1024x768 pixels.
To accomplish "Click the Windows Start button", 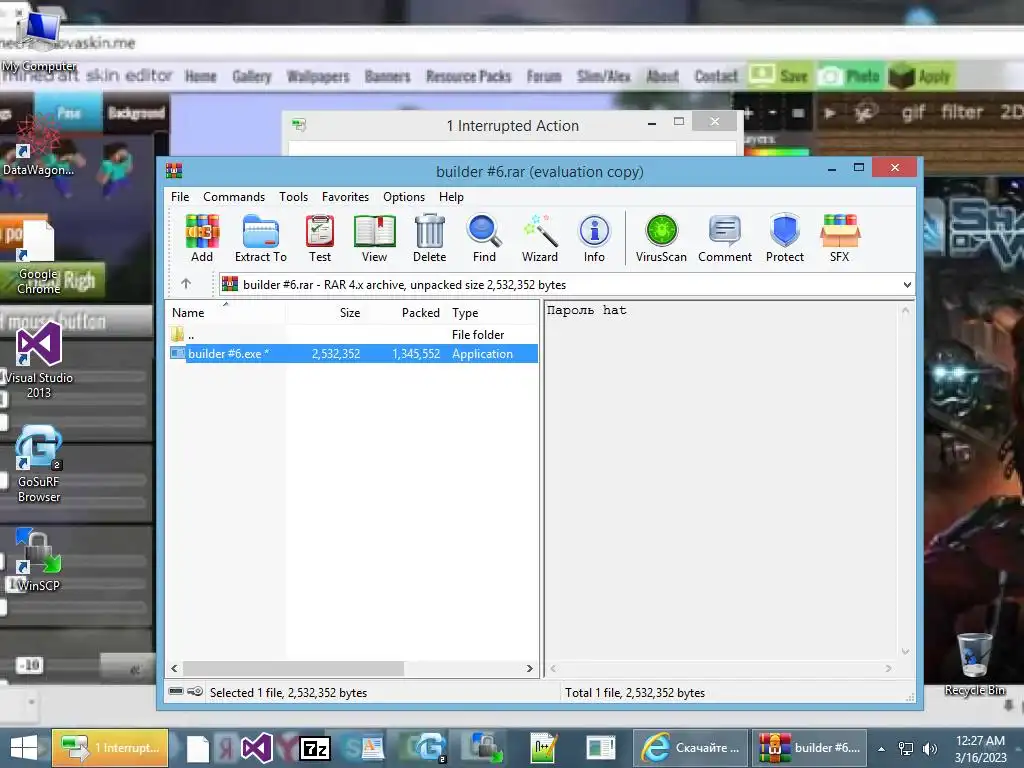I will click(24, 748).
